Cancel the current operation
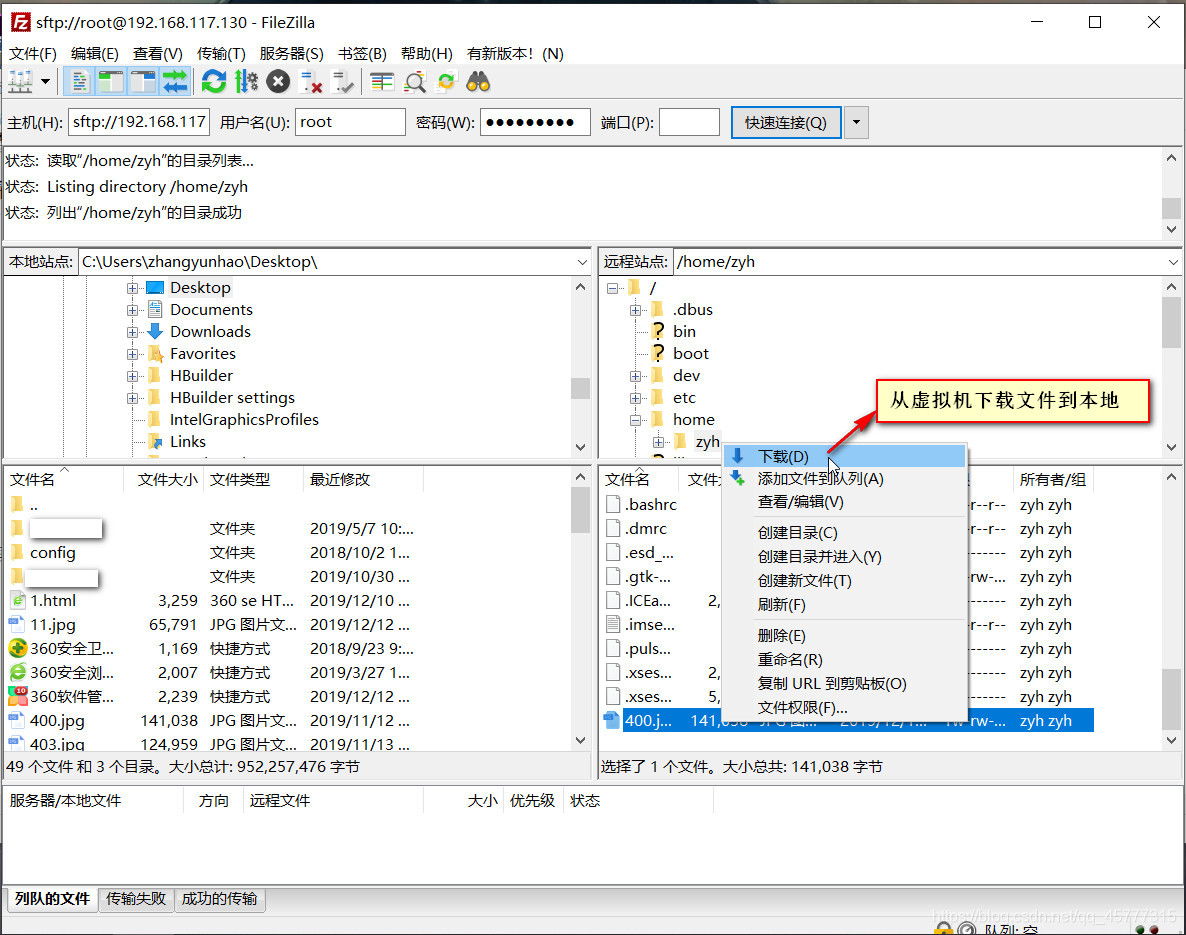1186x935 pixels. coord(278,82)
